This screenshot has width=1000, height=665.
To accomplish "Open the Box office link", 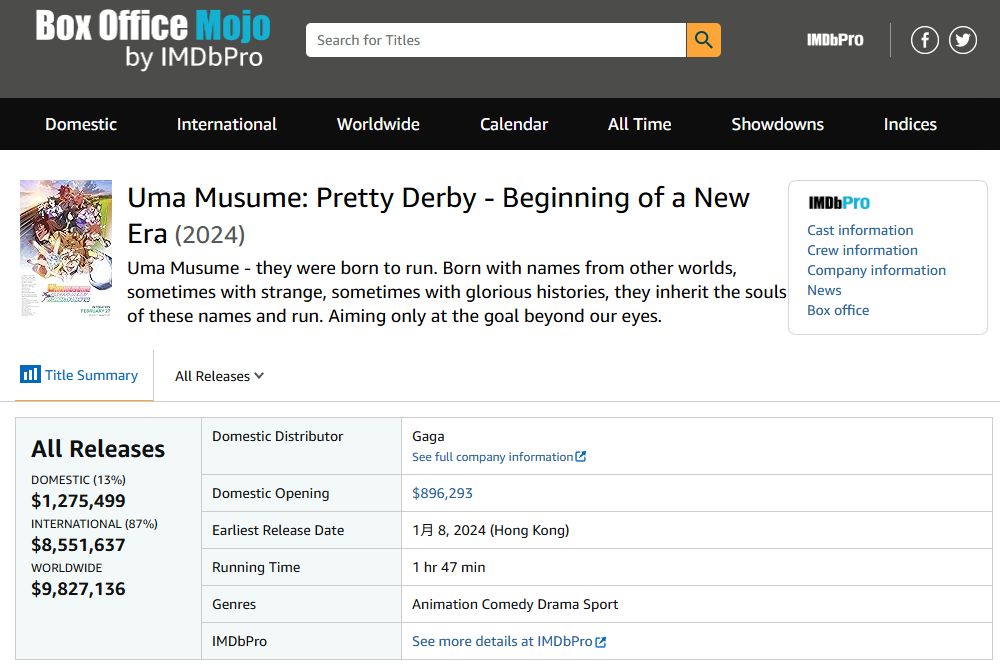I will click(838, 310).
